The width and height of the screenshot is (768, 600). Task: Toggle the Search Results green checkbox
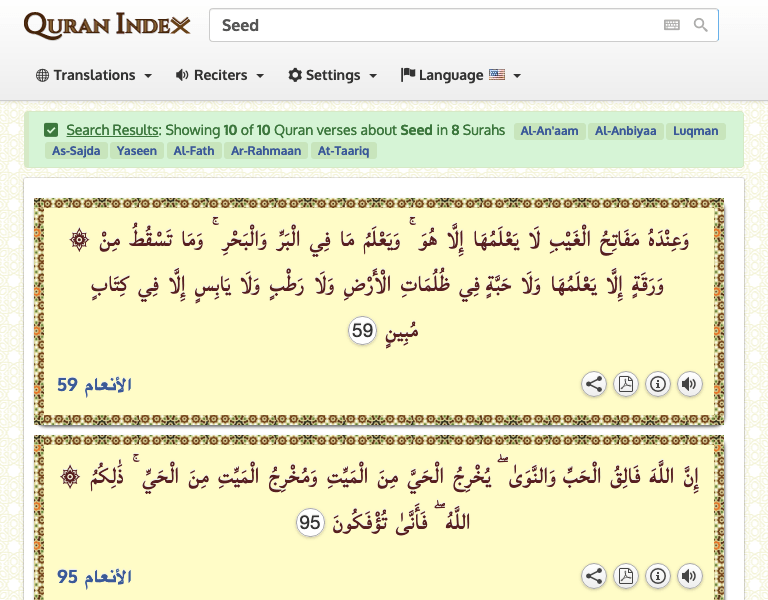click(51, 130)
